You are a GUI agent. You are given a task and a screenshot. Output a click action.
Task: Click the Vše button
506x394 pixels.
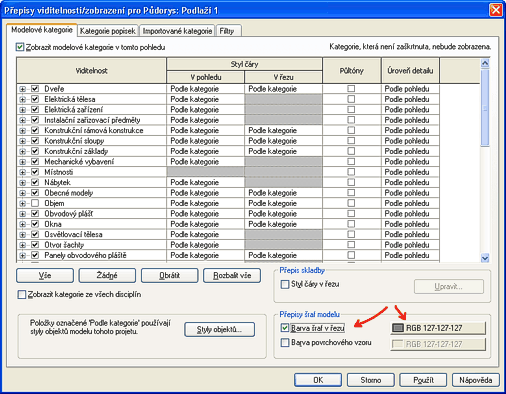tap(45, 276)
